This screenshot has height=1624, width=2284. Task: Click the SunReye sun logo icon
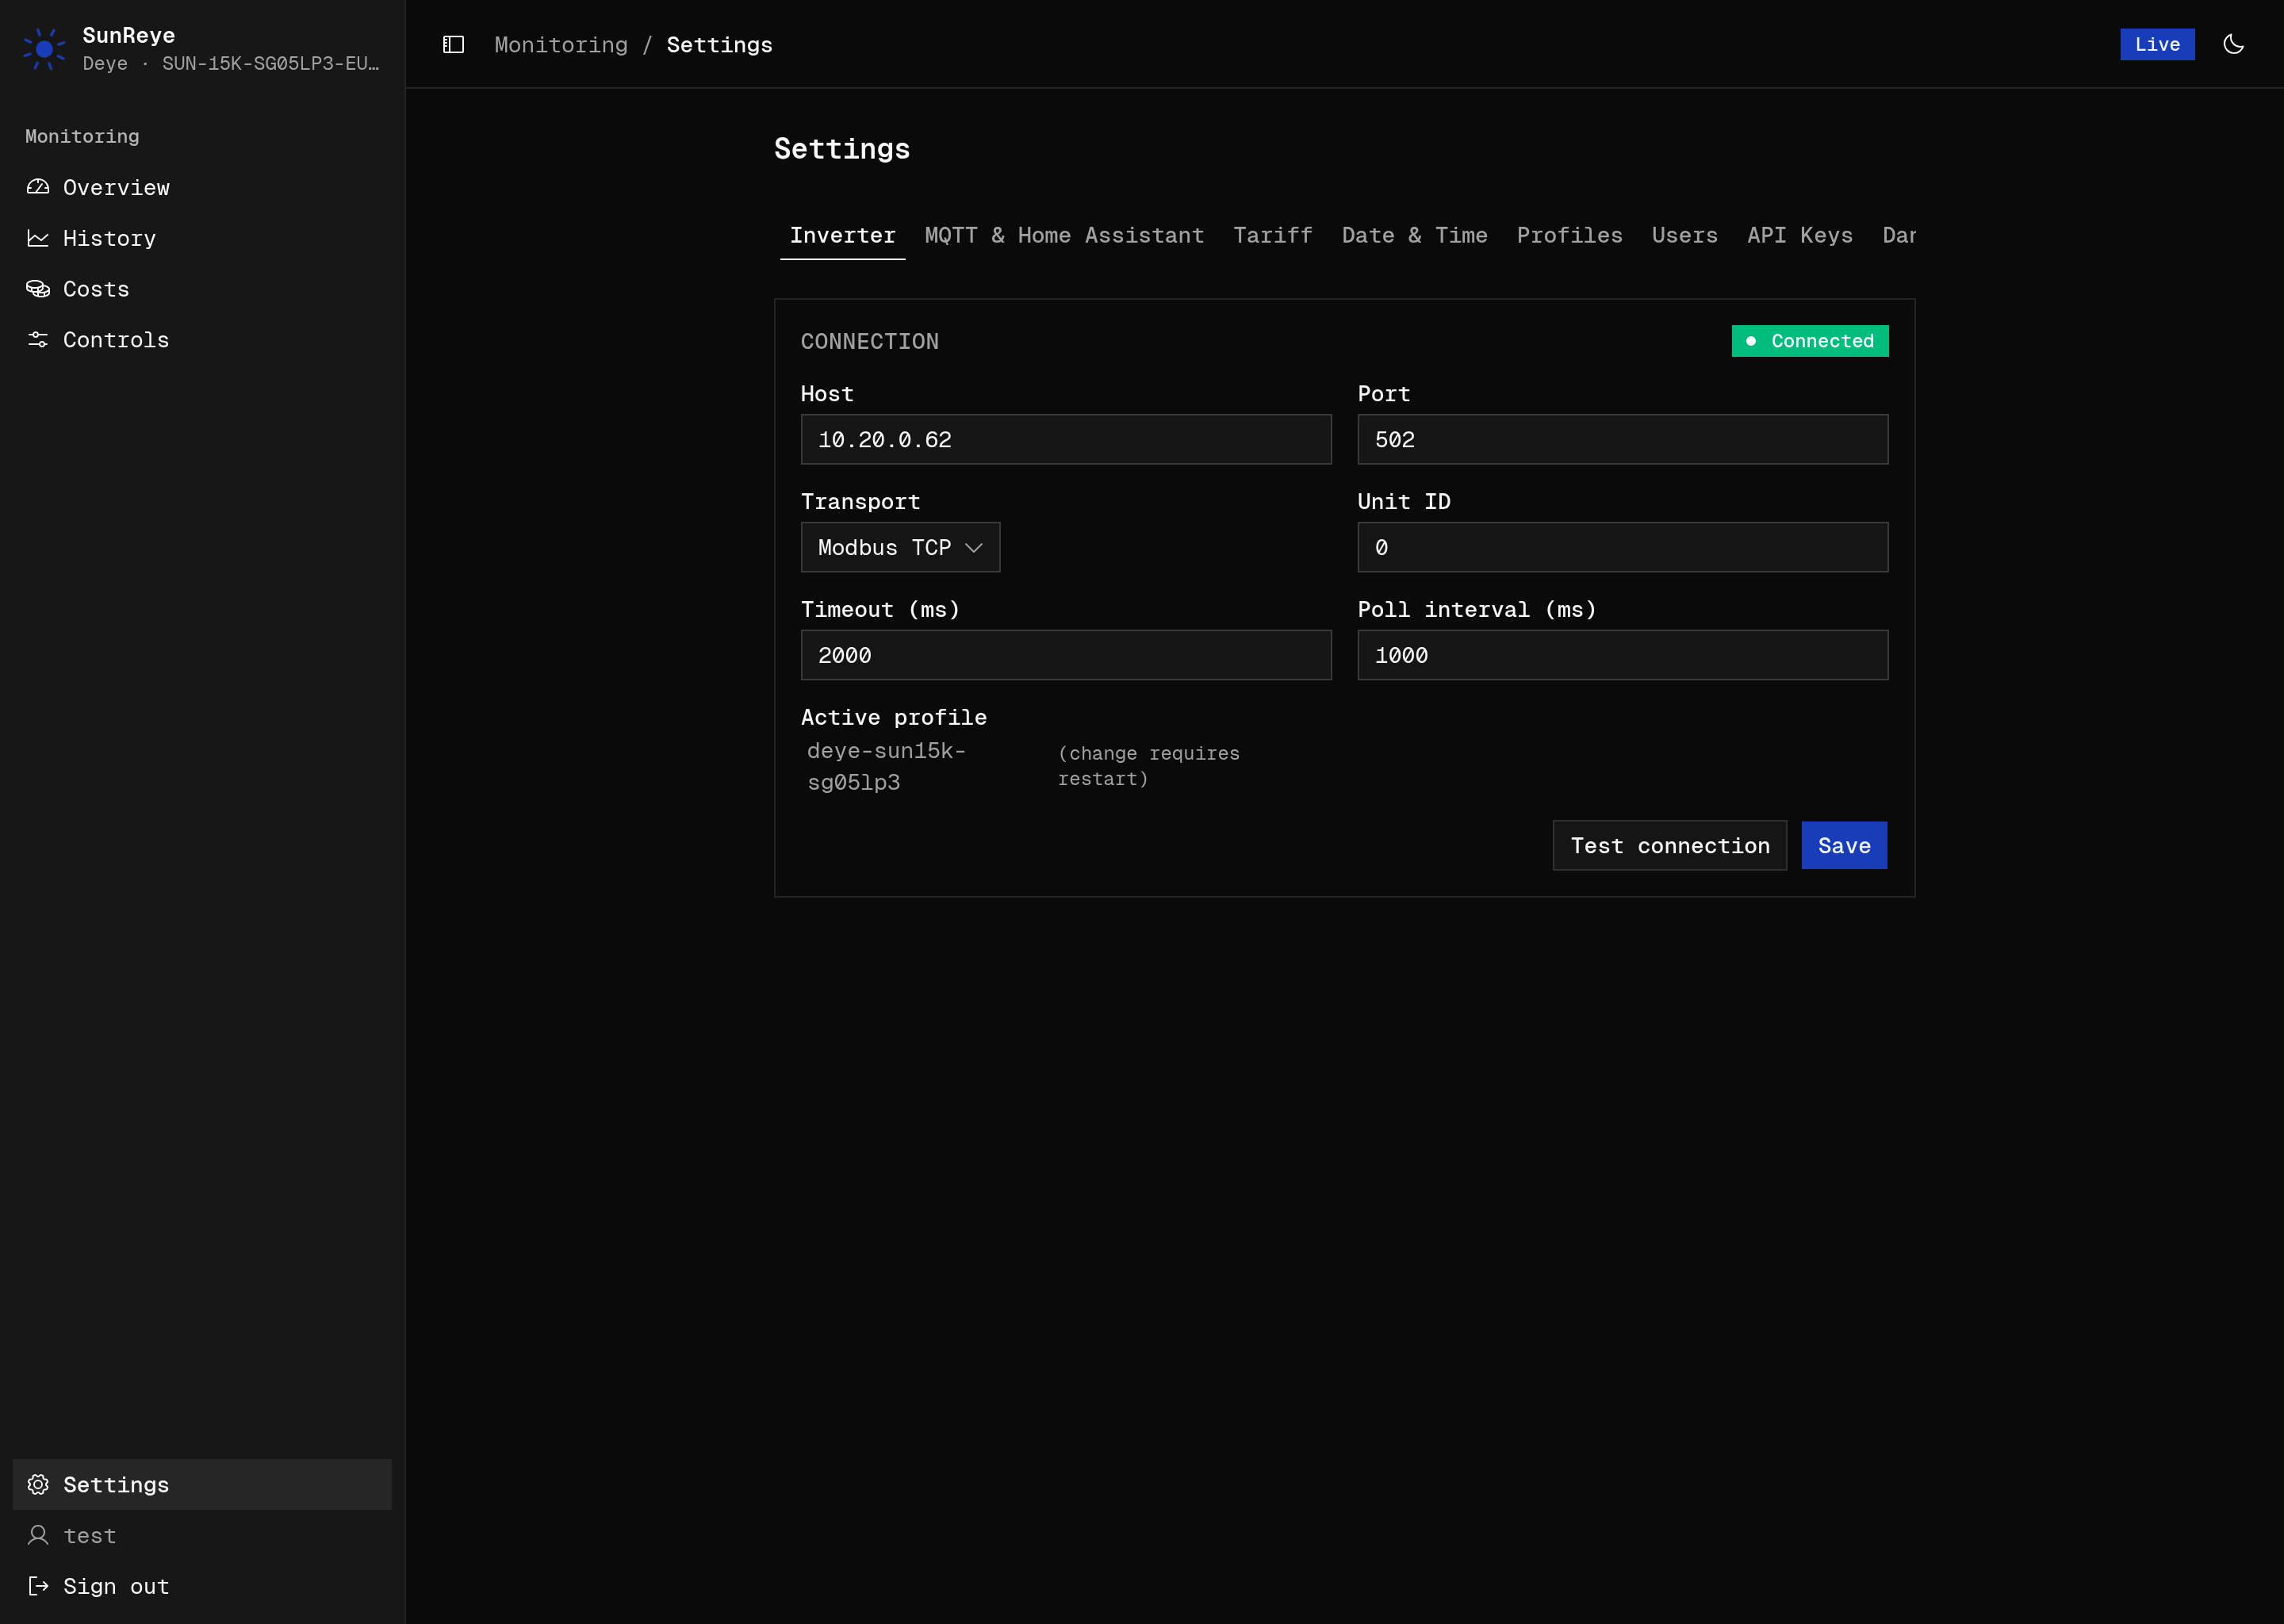pyautogui.click(x=44, y=48)
